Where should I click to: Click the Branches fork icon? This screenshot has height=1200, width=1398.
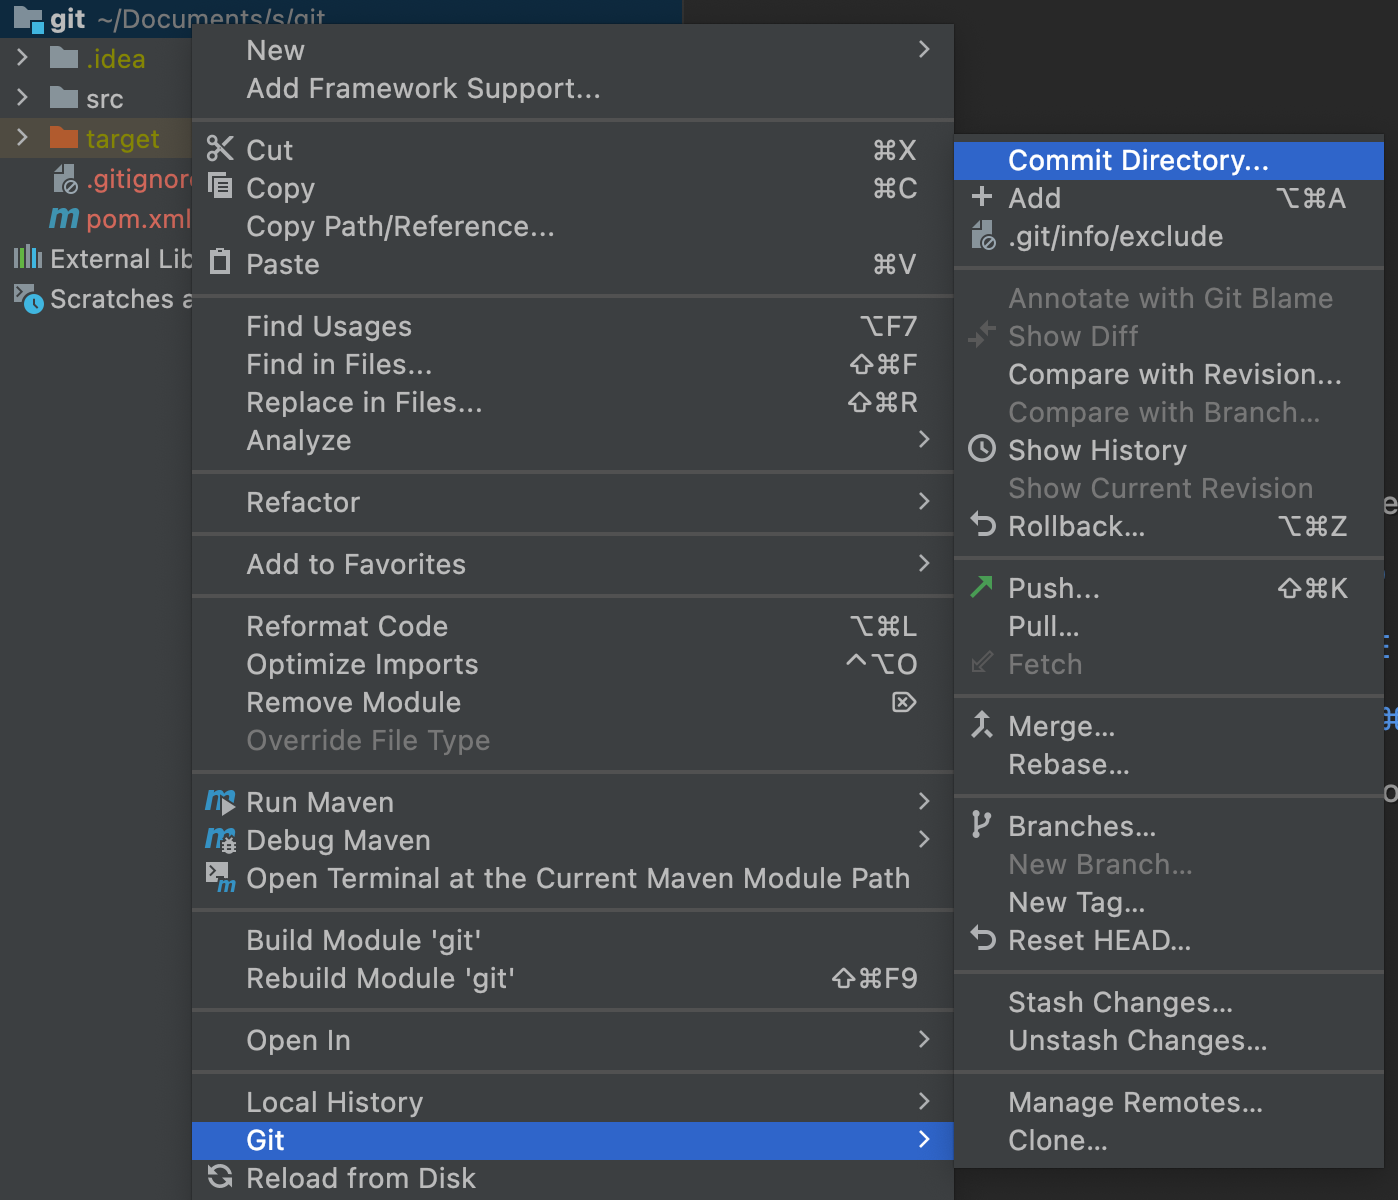coord(981,825)
